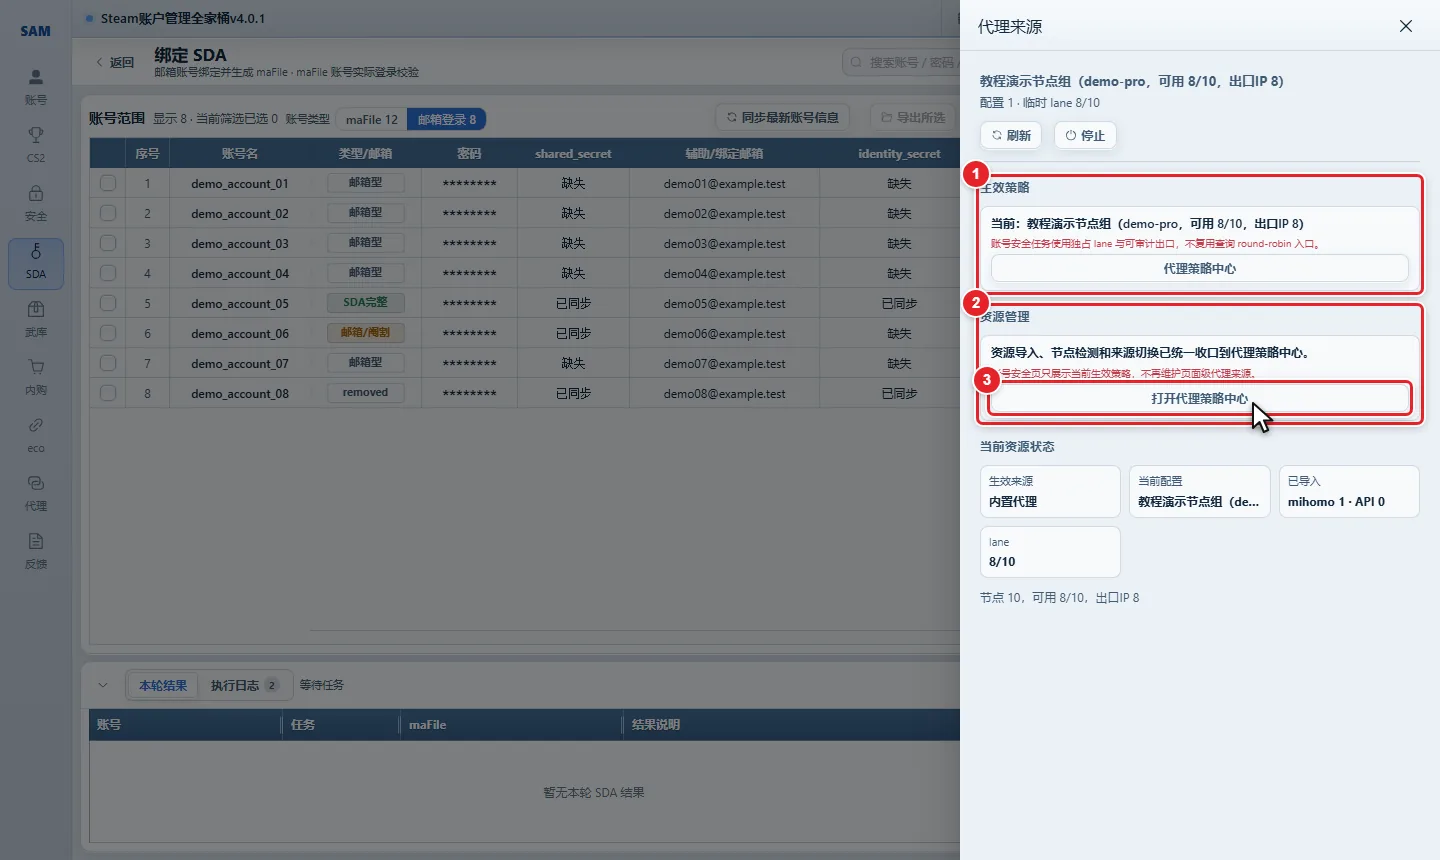The image size is (1440, 860).
Task: Click the SDA完整 tag for demo_account_05
Action: pyautogui.click(x=365, y=302)
